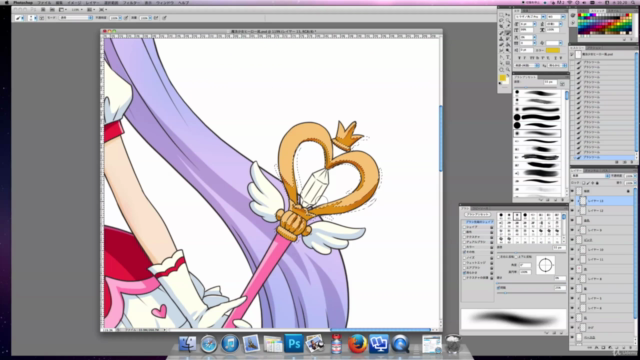Enable the エアブラシ checkbox in Brush panel
640x360 pixels.
point(464,268)
